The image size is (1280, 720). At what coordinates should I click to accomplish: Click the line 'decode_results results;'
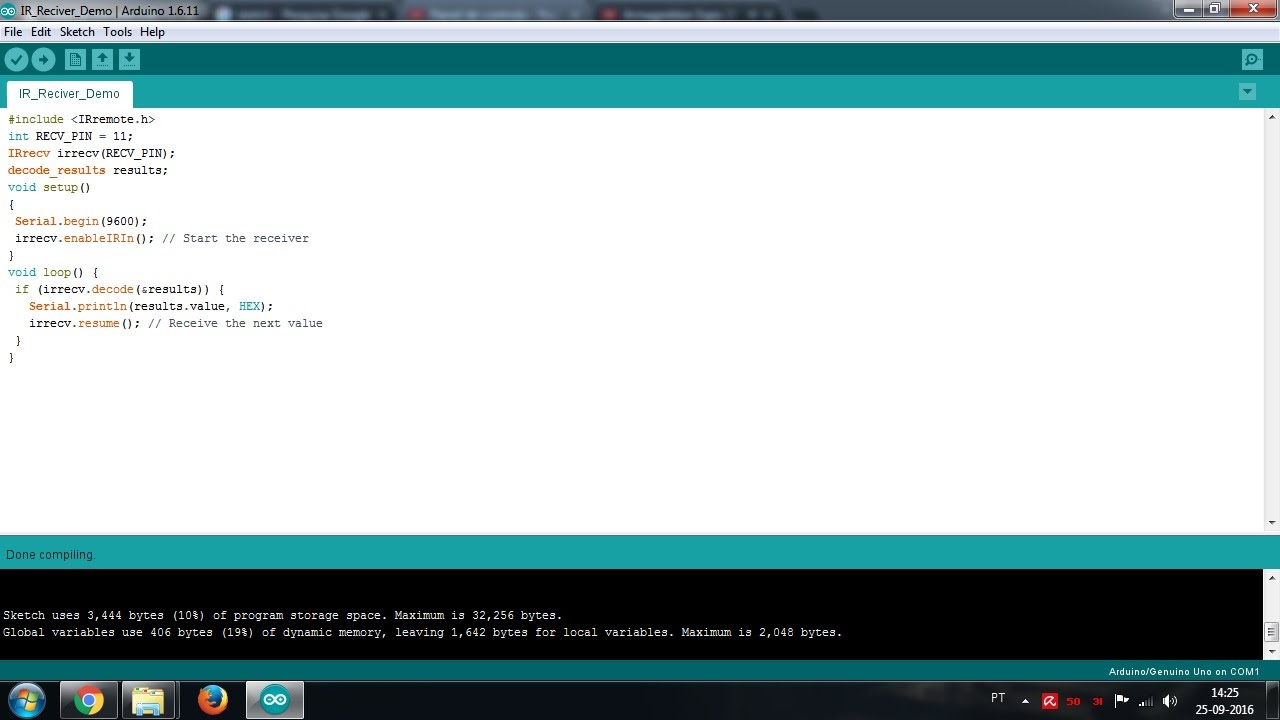[x=88, y=170]
